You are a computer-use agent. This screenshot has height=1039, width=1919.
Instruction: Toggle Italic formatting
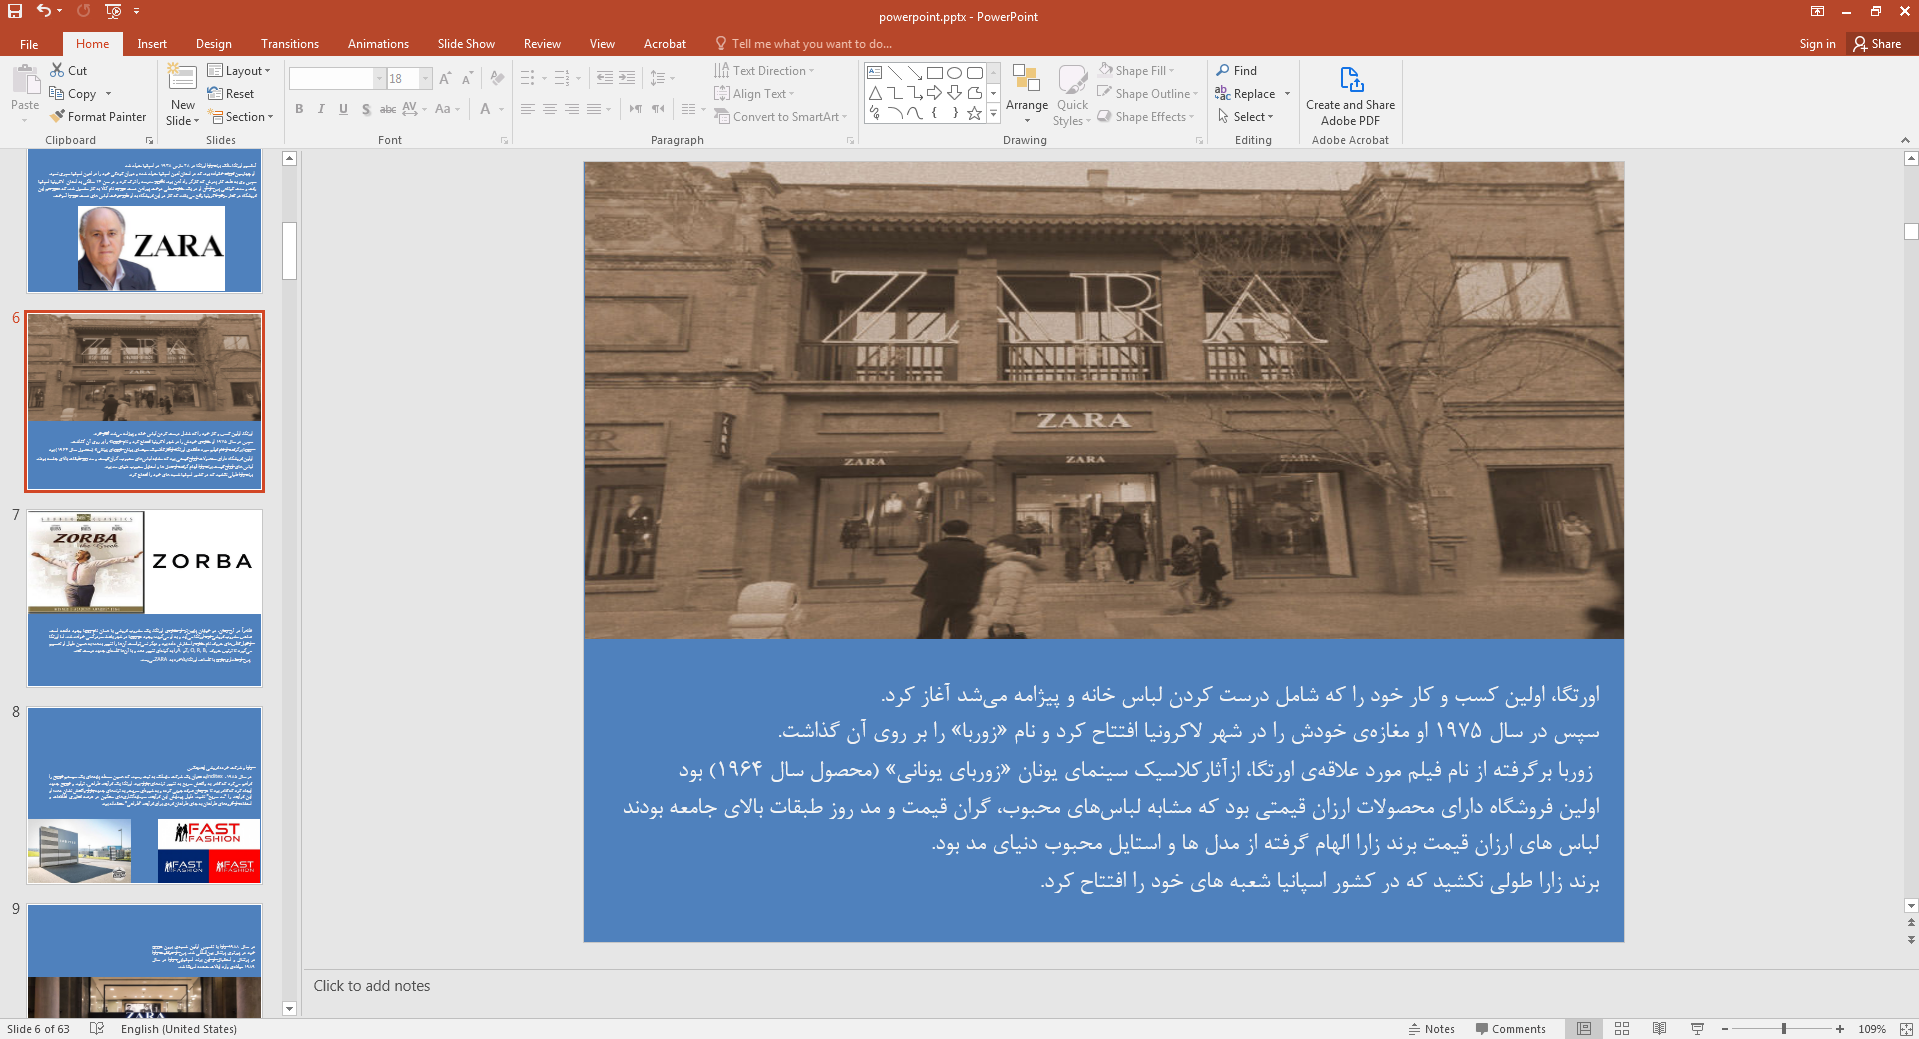tap(321, 109)
